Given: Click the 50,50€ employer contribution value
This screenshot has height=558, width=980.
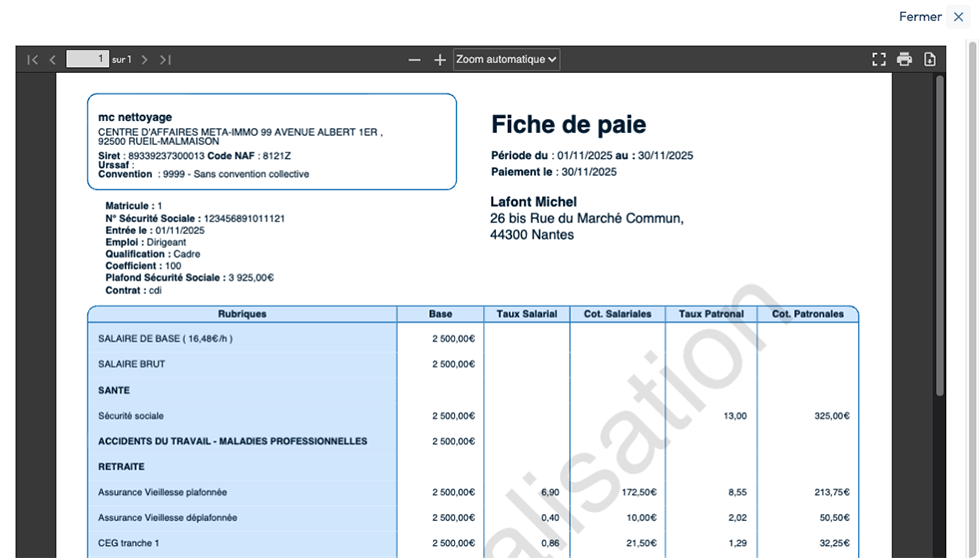Looking at the screenshot, I should [834, 517].
